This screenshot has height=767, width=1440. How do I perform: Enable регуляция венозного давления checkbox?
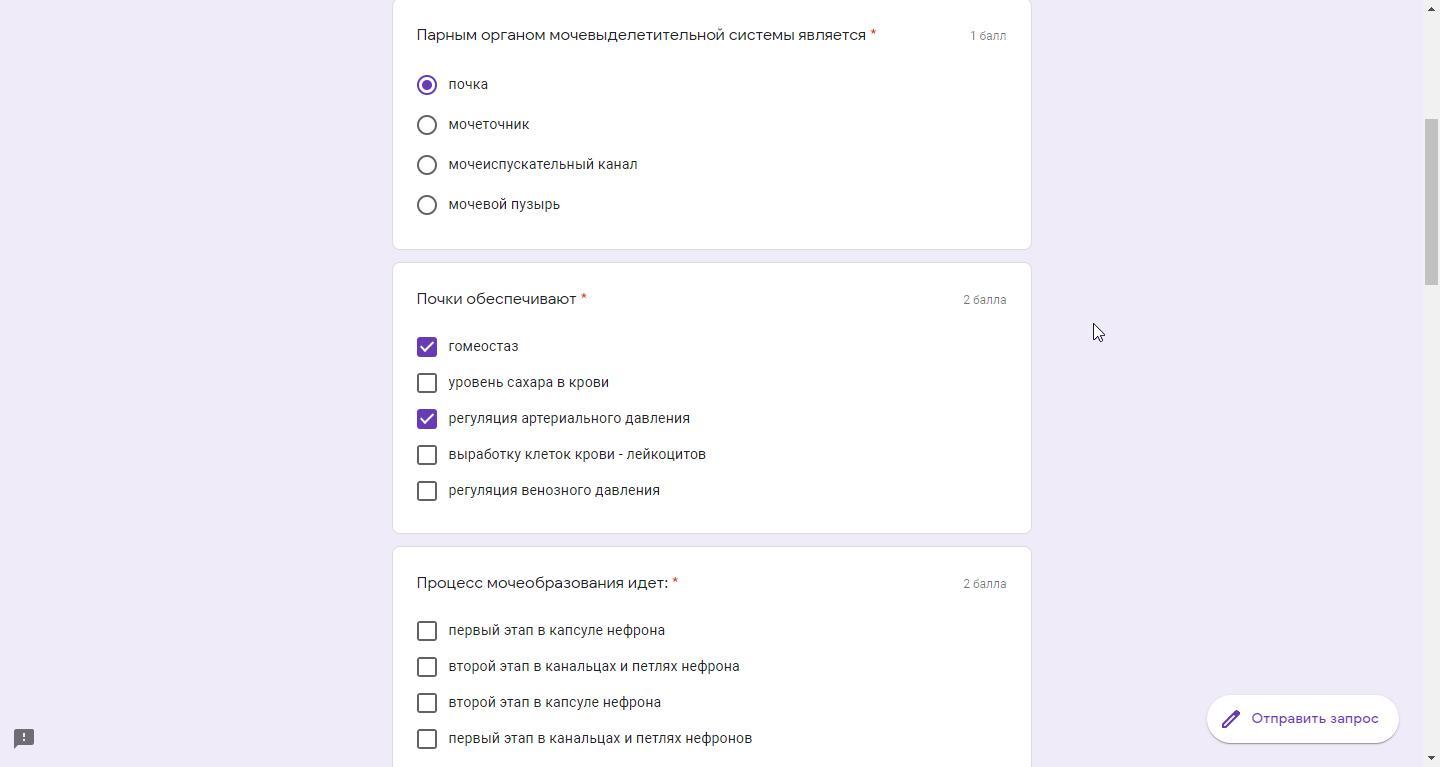(x=427, y=491)
